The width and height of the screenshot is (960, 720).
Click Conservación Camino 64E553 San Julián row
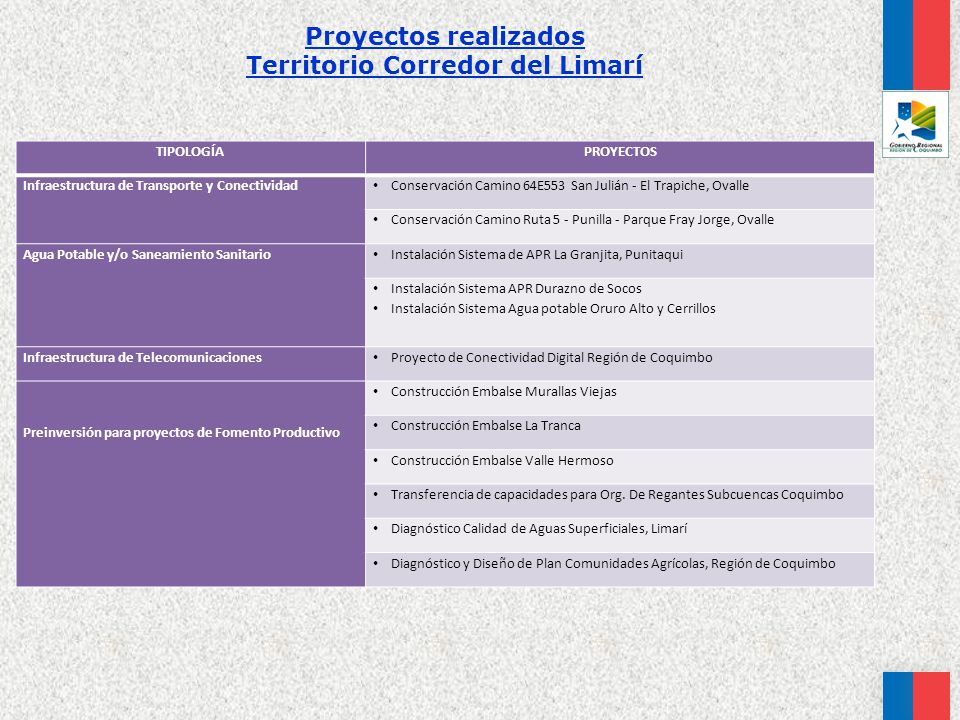pyautogui.click(x=620, y=192)
